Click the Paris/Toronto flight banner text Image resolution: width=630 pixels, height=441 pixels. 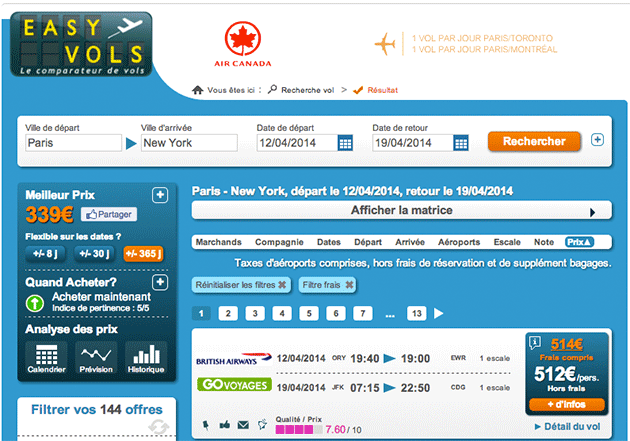[x=482, y=38]
